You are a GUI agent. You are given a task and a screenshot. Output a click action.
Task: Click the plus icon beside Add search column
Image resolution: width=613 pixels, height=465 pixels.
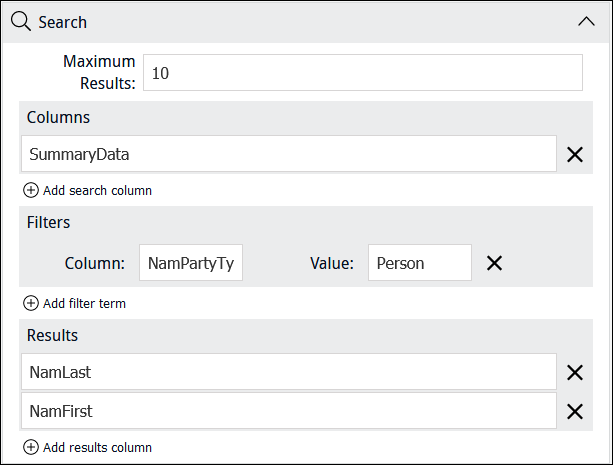coord(31,190)
